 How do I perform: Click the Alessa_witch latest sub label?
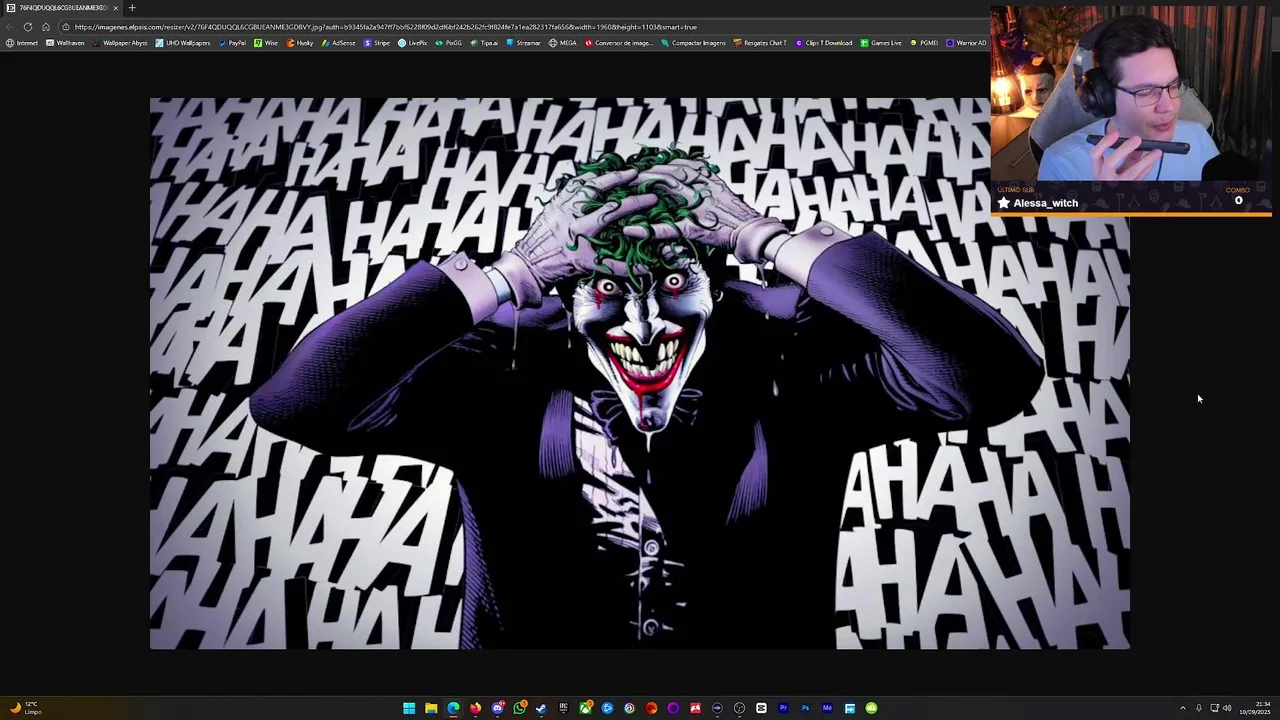[1045, 203]
